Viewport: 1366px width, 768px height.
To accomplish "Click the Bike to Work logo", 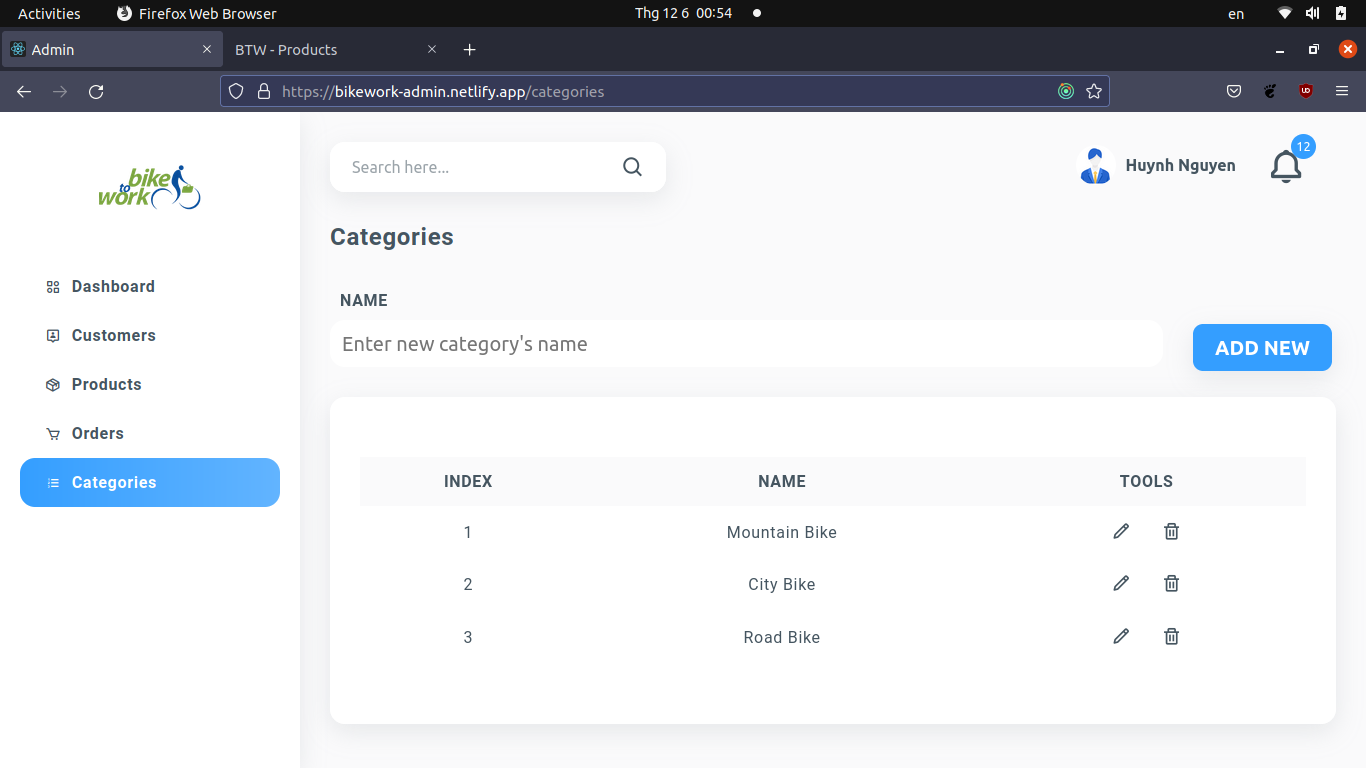I will [x=150, y=188].
